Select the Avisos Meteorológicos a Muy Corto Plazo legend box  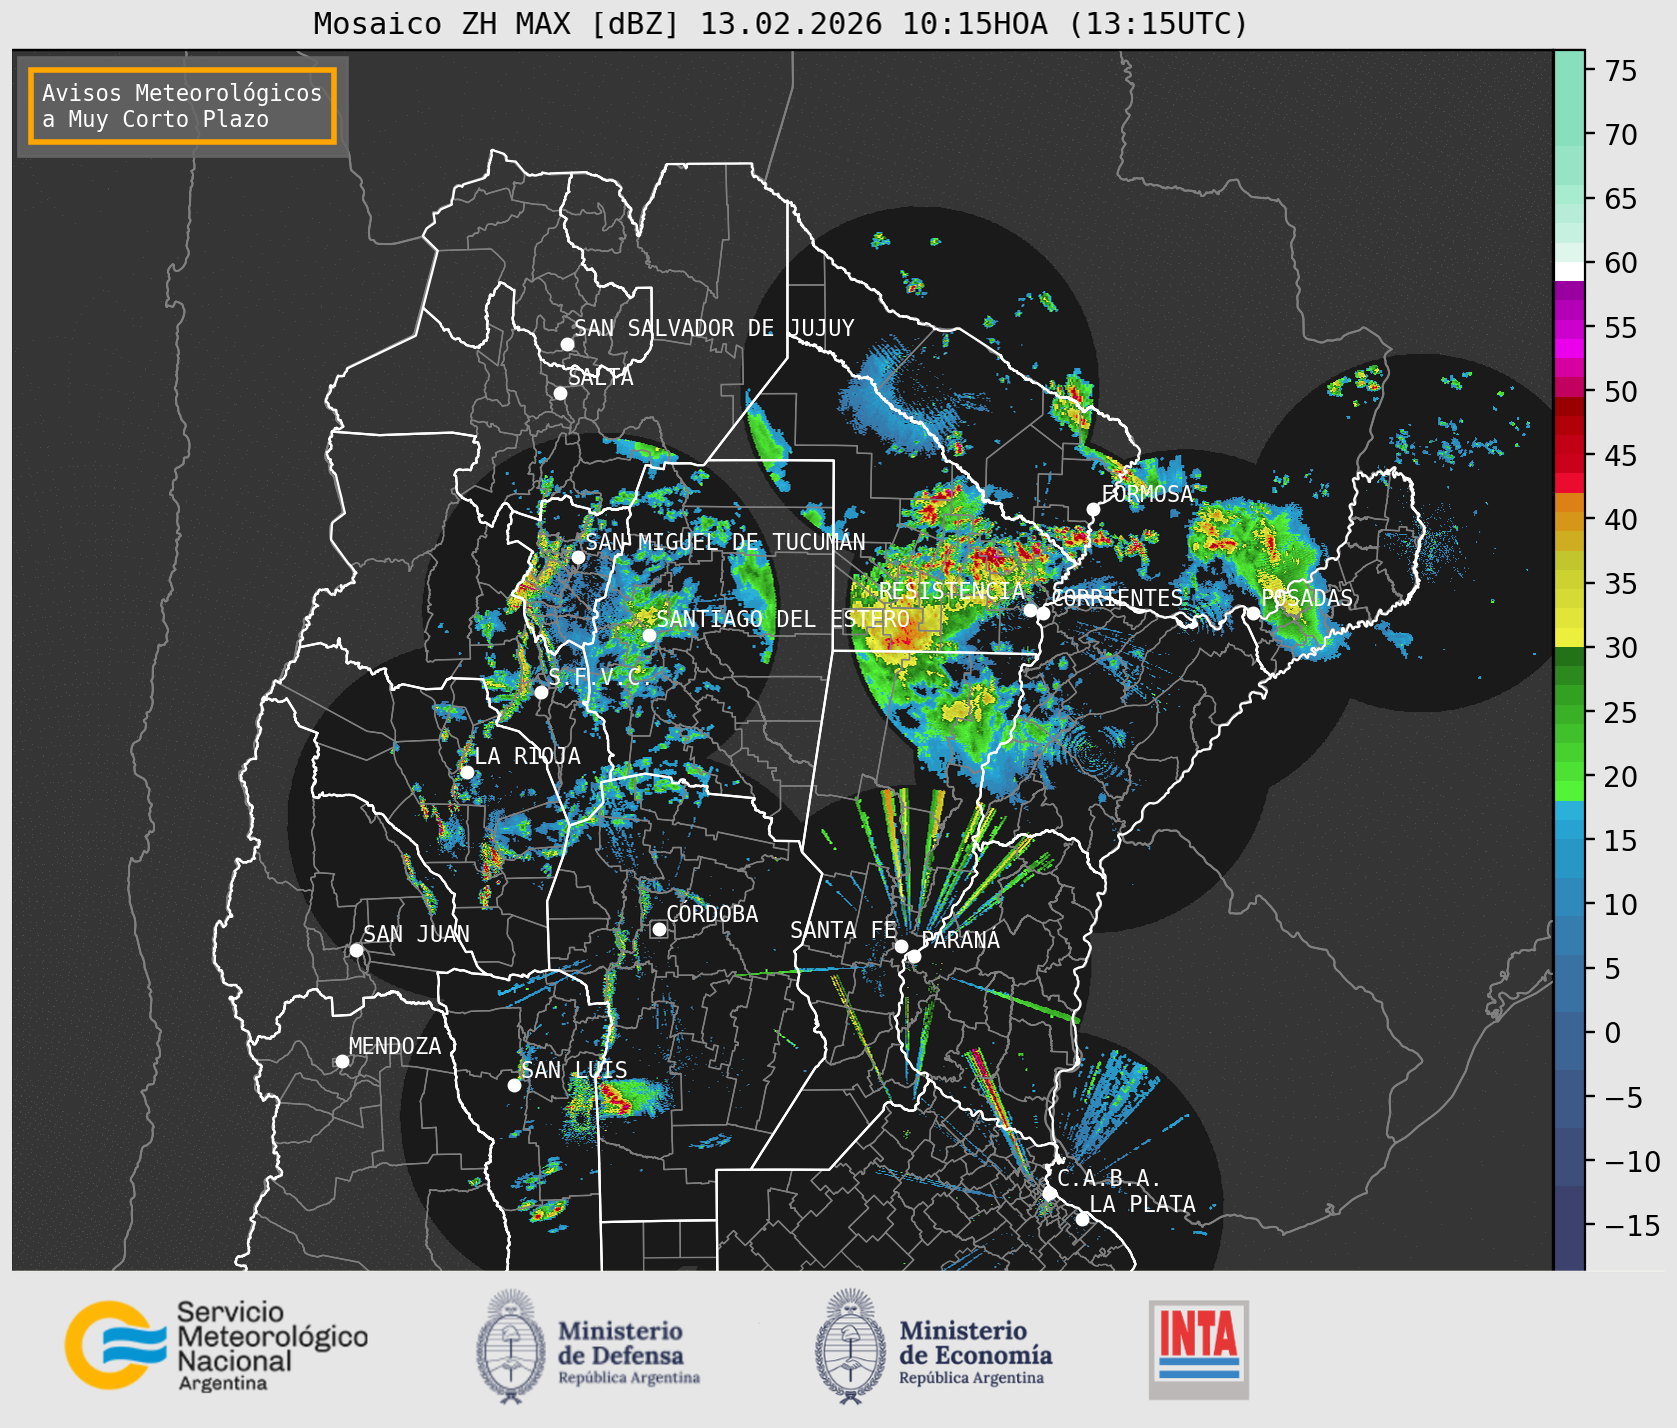[x=182, y=106]
